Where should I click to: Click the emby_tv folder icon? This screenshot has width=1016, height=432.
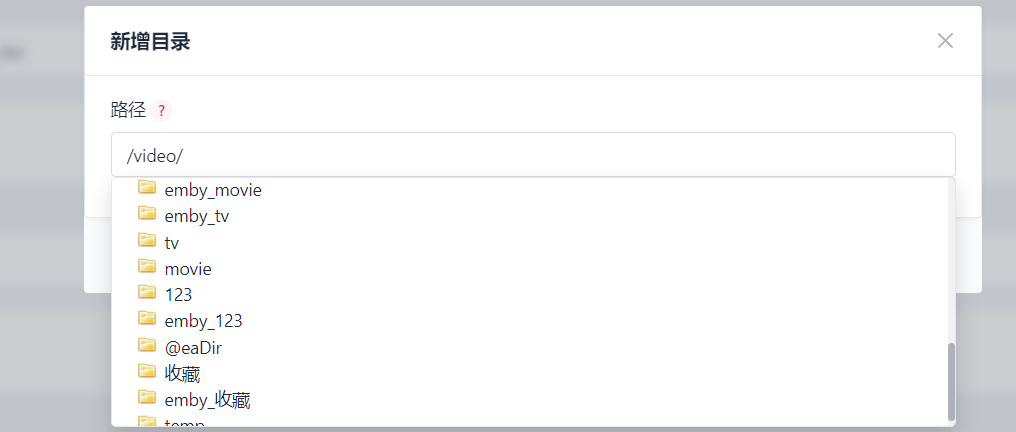pos(147,213)
